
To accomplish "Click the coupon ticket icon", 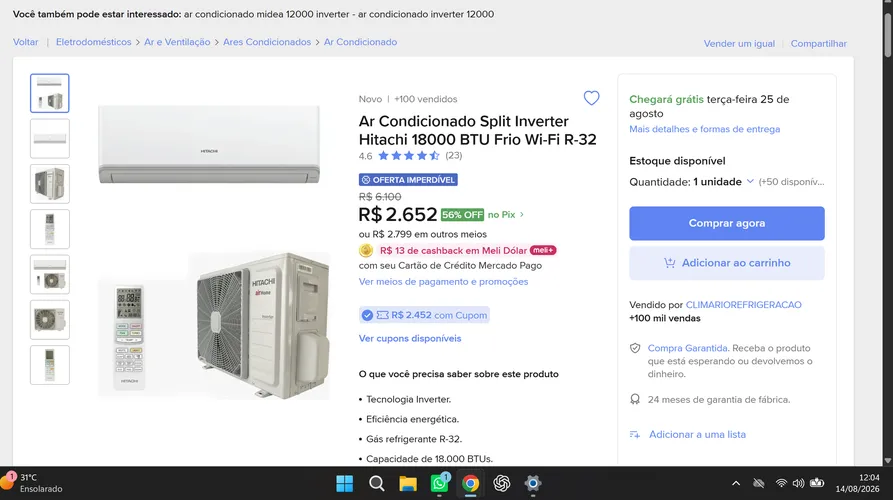I will pos(382,315).
